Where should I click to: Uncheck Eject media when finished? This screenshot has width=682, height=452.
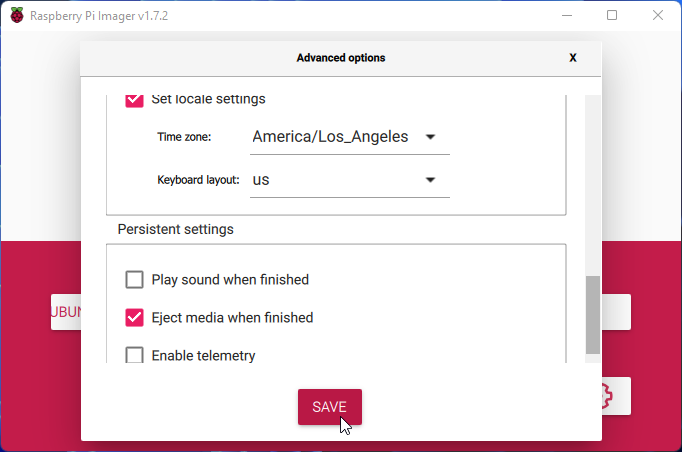134,318
